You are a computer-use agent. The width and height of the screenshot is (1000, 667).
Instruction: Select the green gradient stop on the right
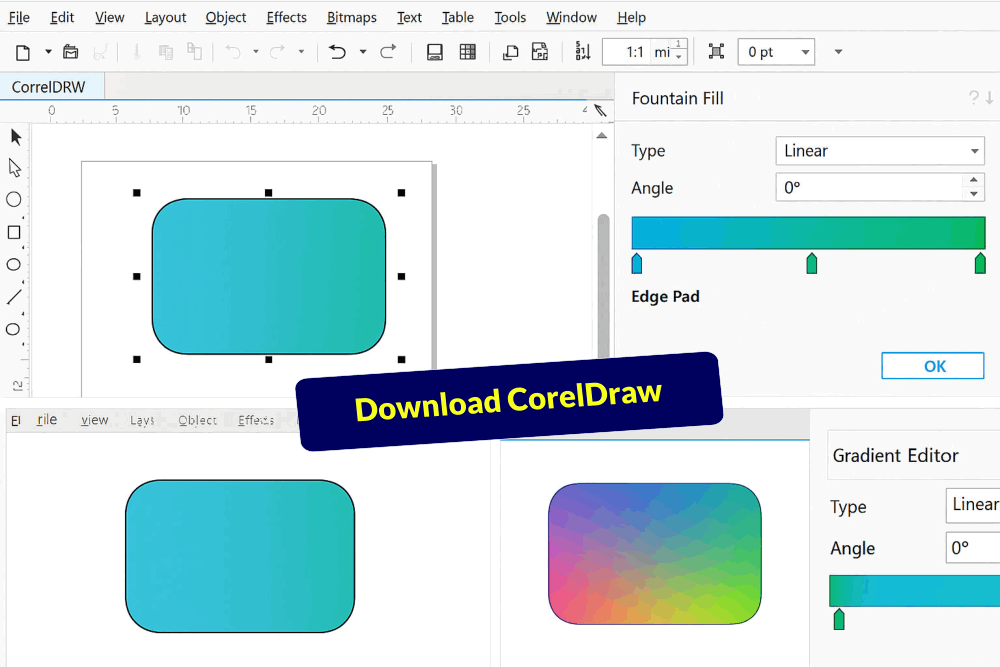[x=980, y=263]
